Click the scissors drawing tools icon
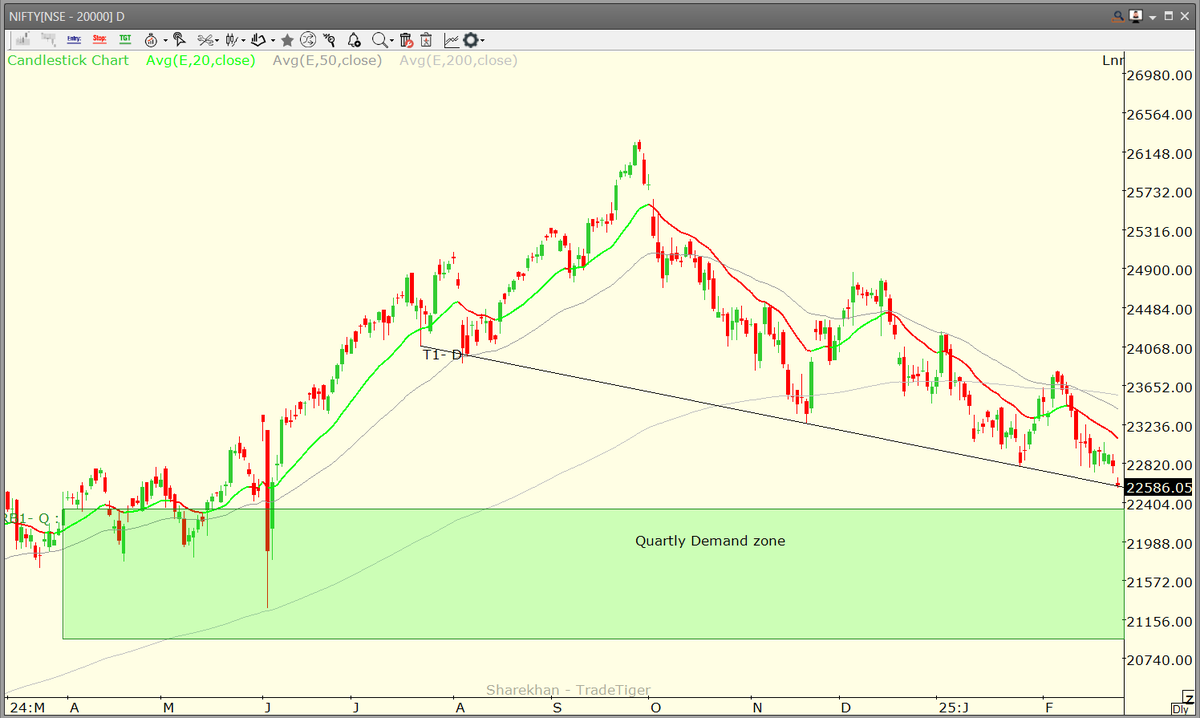 coord(205,40)
